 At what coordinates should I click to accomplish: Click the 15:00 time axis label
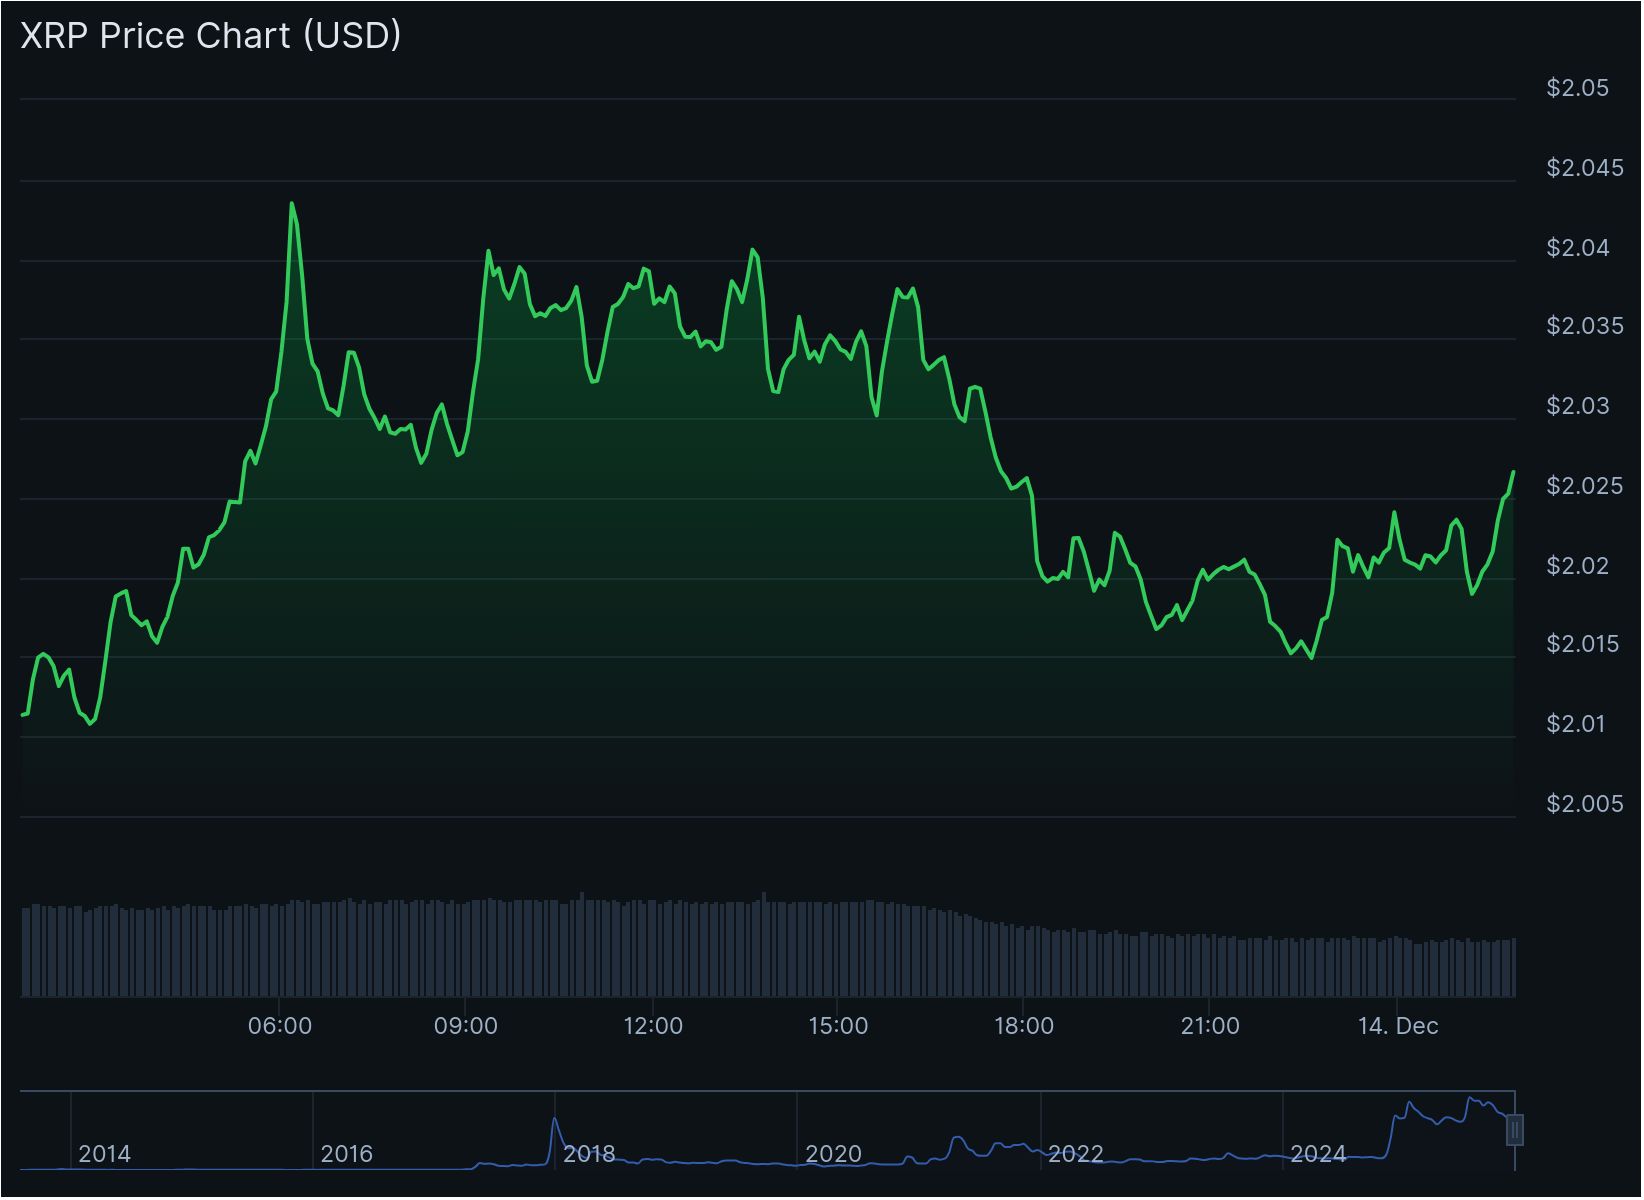(x=838, y=1026)
